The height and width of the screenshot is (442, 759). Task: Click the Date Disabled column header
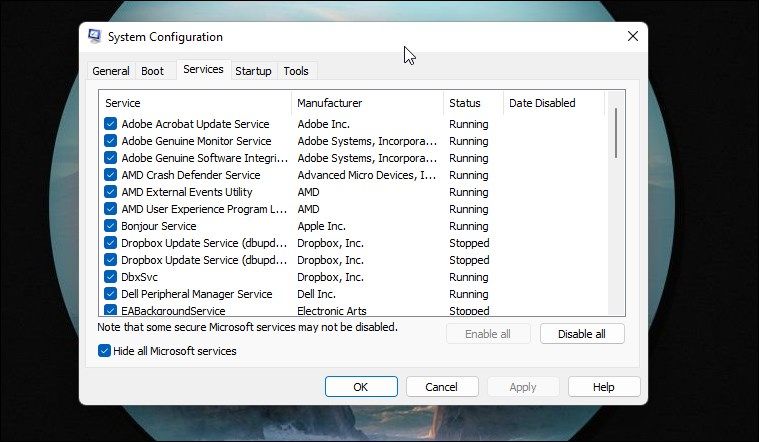(x=542, y=103)
